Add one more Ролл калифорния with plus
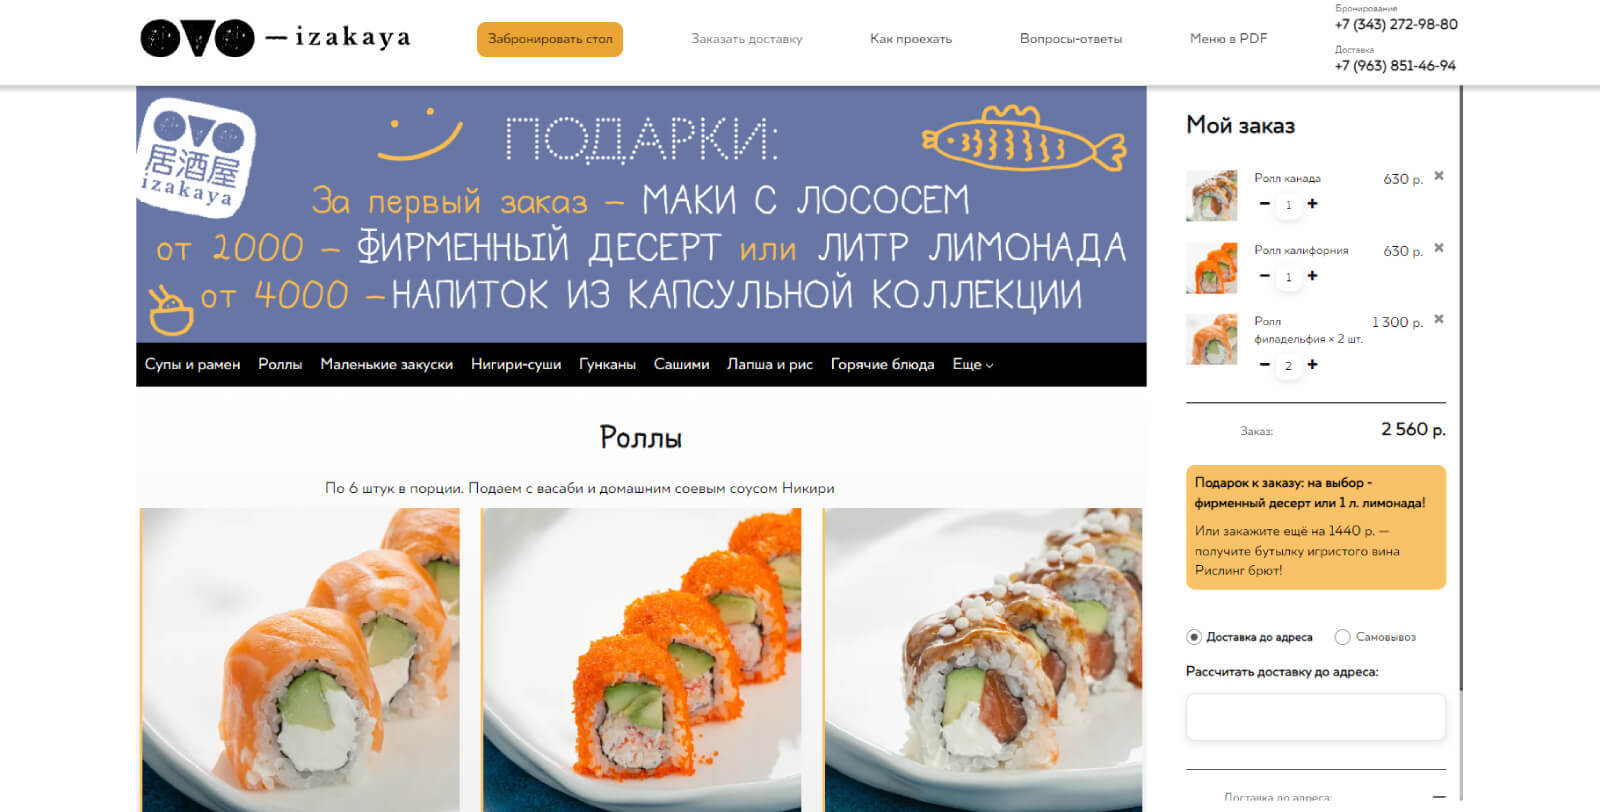This screenshot has width=1600, height=812. [x=1312, y=276]
